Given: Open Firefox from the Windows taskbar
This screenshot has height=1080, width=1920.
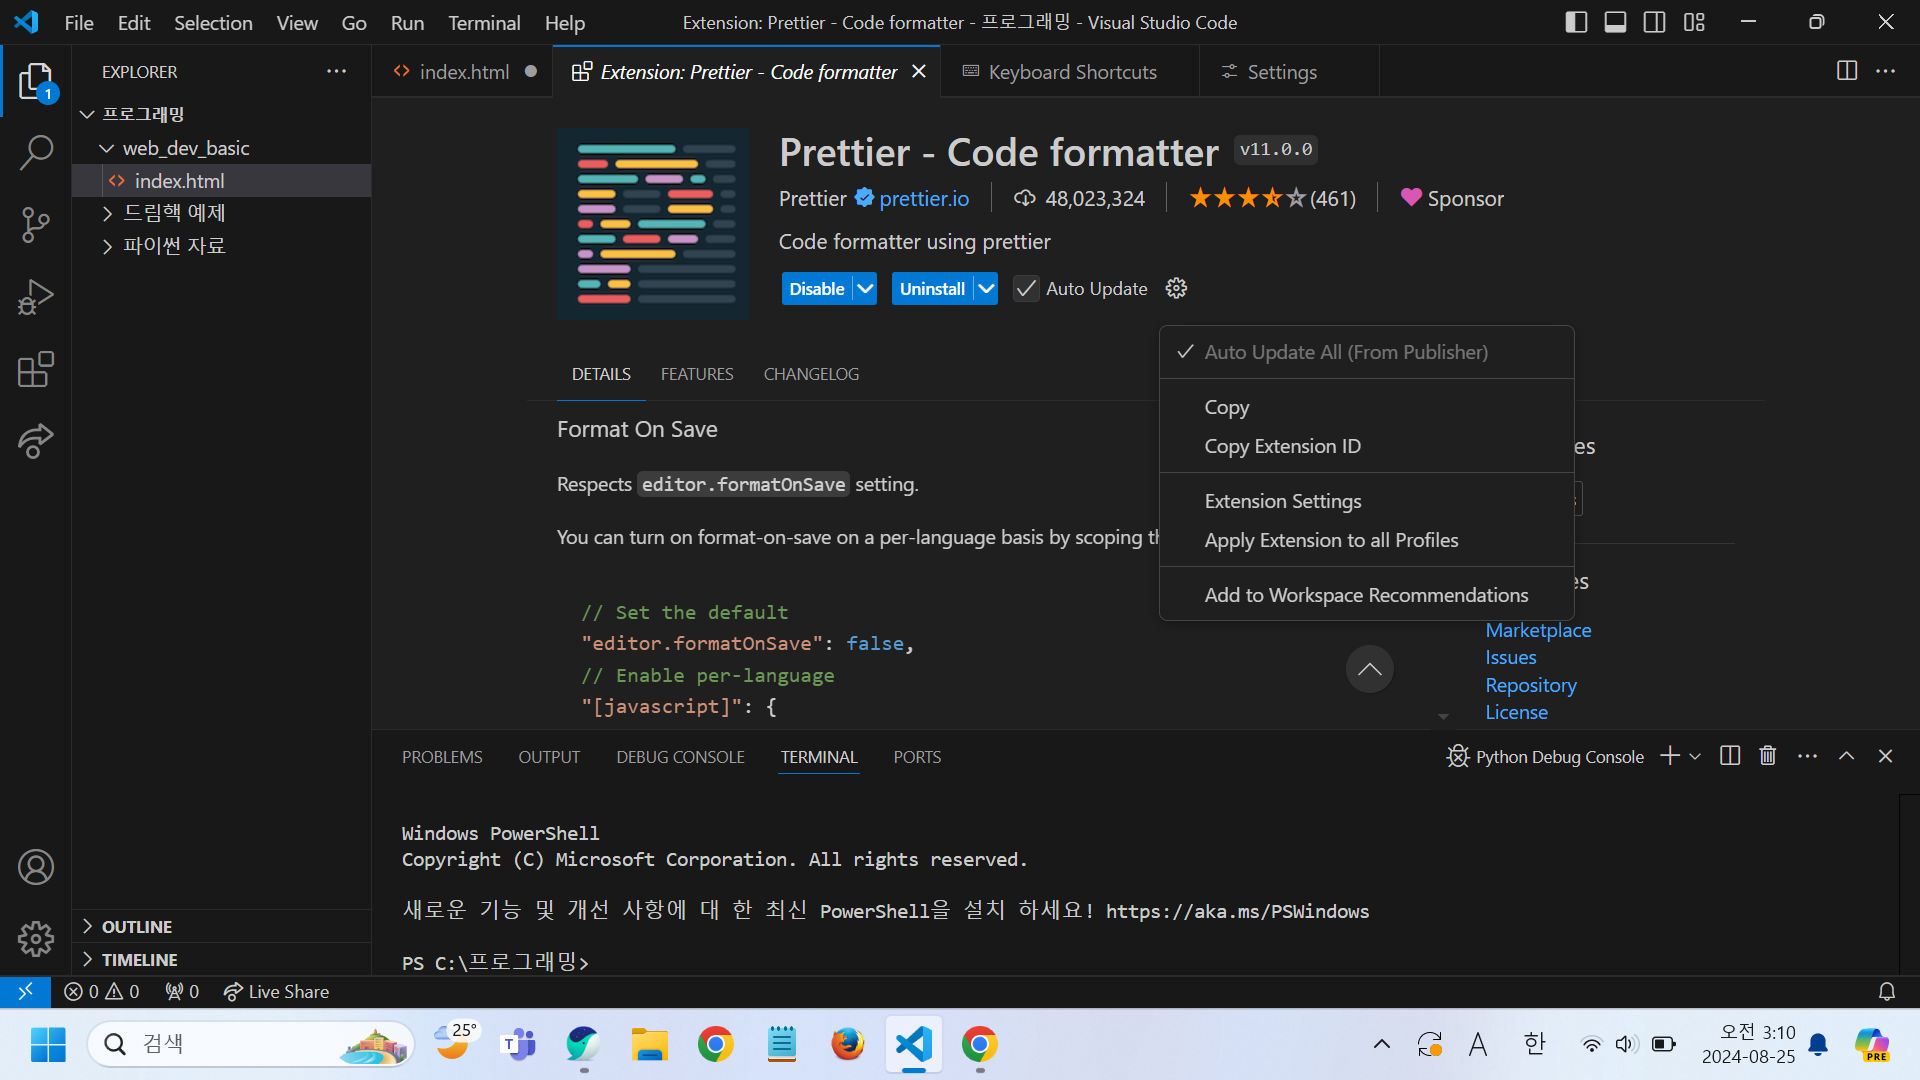Looking at the screenshot, I should click(x=847, y=1044).
